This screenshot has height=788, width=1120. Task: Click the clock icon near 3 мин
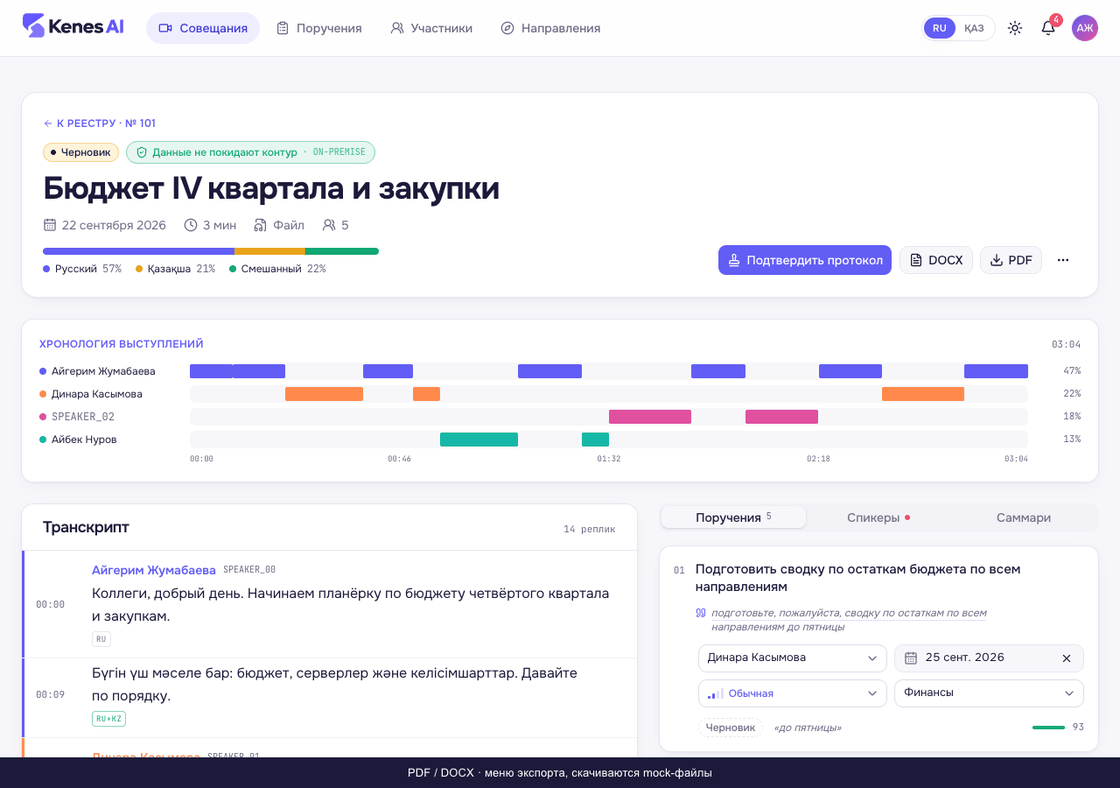click(x=191, y=225)
